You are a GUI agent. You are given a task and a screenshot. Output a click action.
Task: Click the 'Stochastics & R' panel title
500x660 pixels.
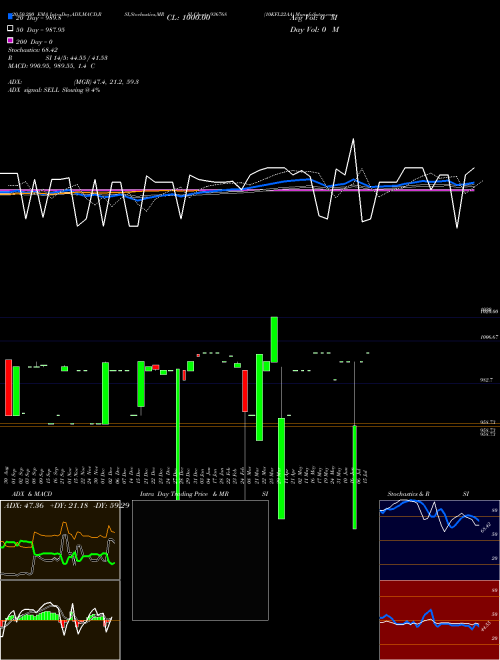[x=409, y=494]
